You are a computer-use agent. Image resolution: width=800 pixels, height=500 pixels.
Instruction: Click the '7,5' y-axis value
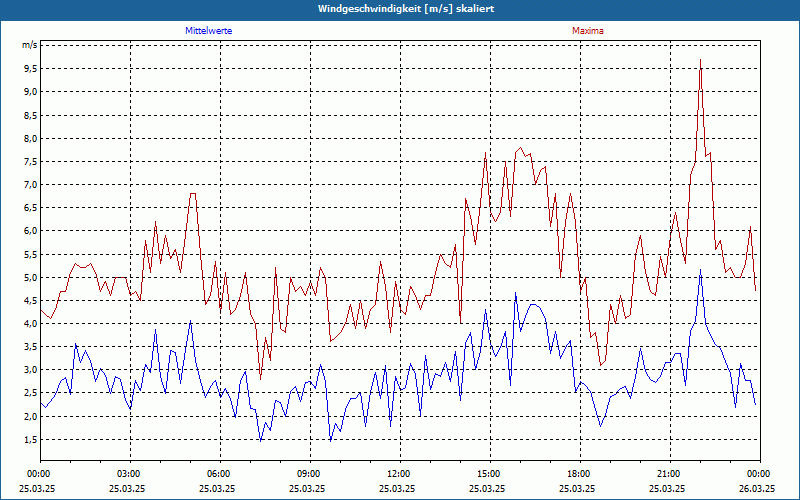[x=31, y=162]
